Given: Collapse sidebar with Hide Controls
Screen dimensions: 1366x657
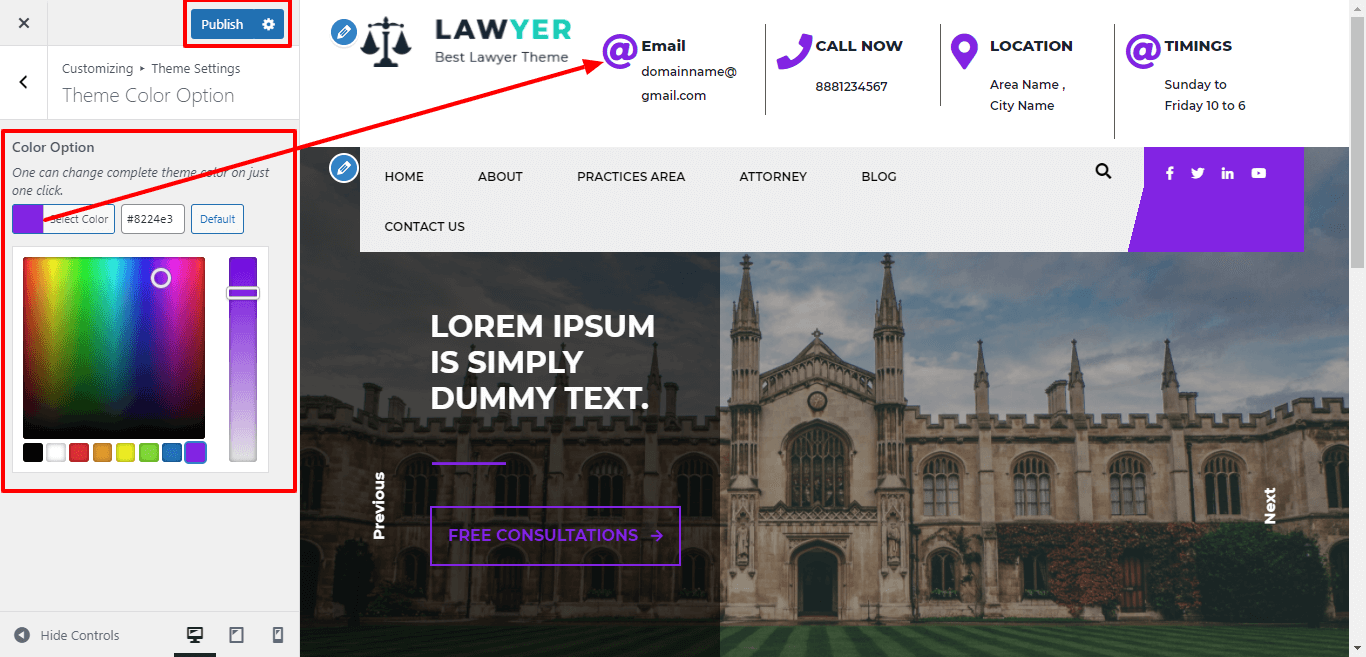Looking at the screenshot, I should pos(67,635).
